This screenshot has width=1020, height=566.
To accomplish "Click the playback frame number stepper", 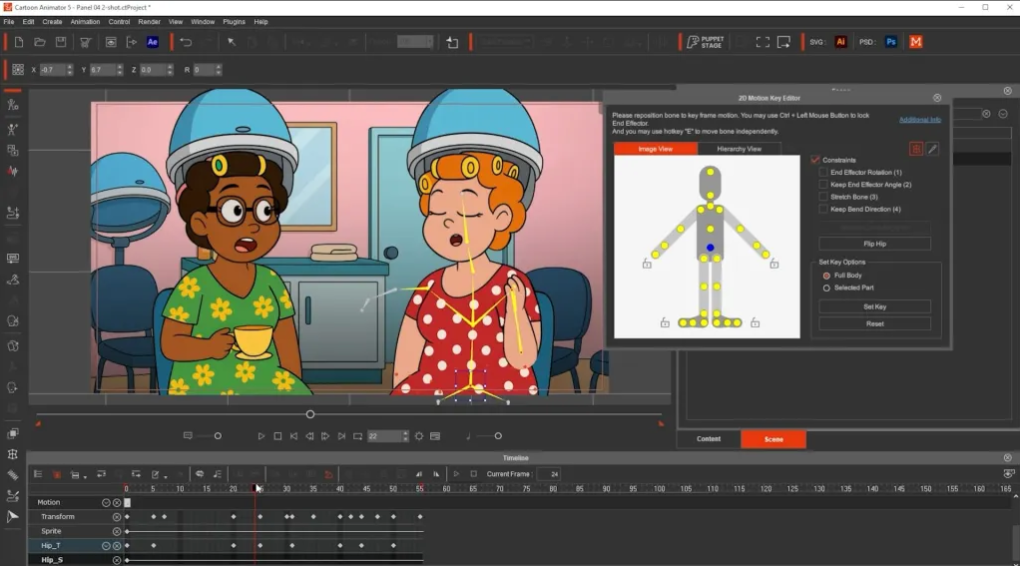I will click(405, 436).
